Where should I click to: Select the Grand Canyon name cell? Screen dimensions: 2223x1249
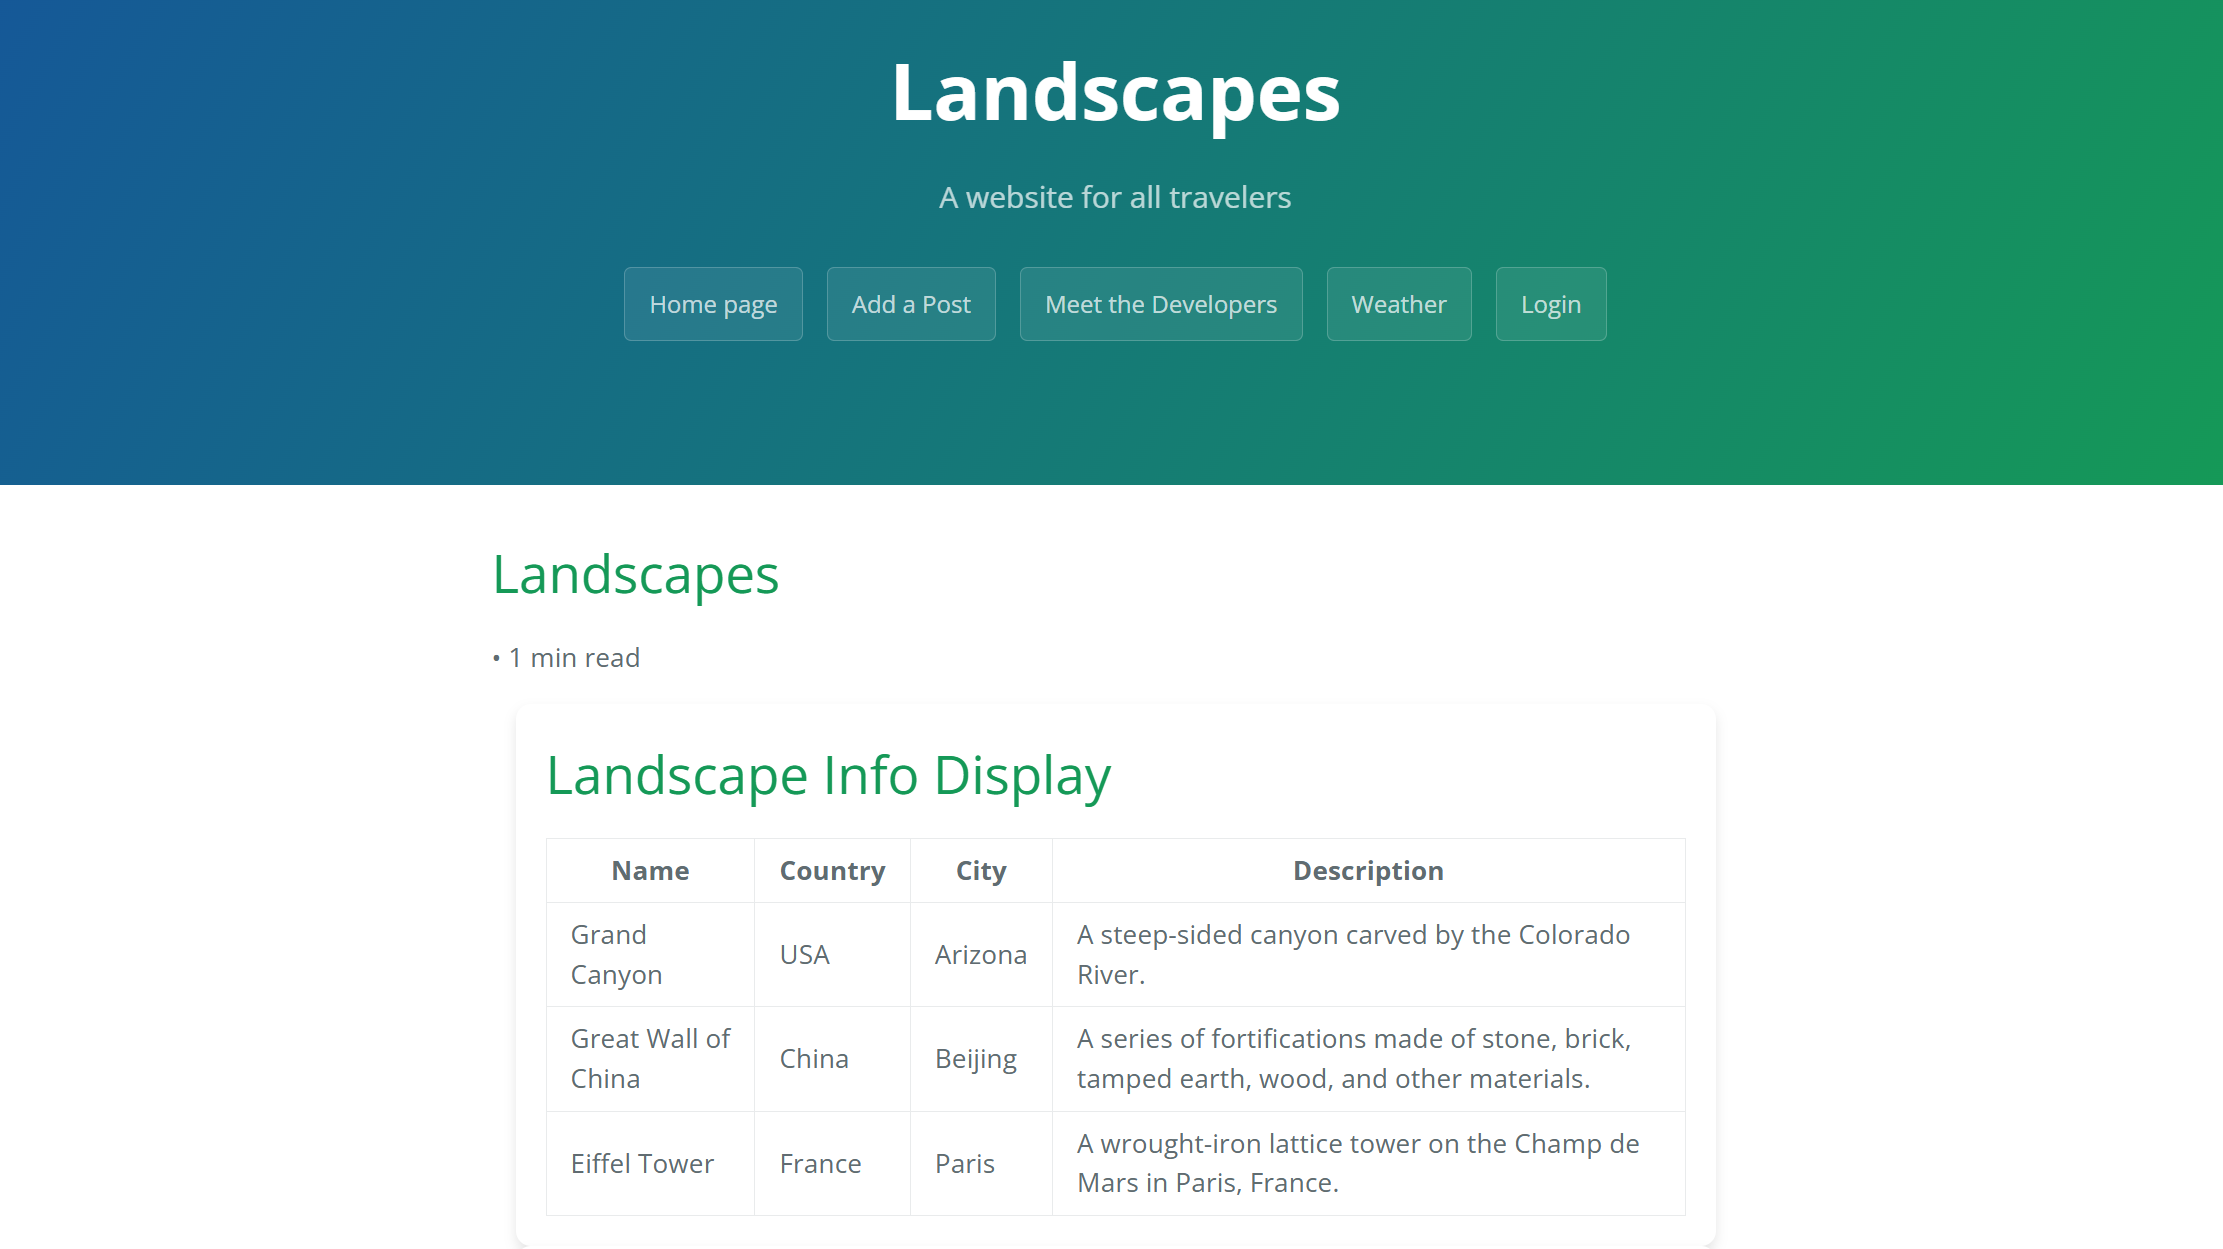[650, 954]
